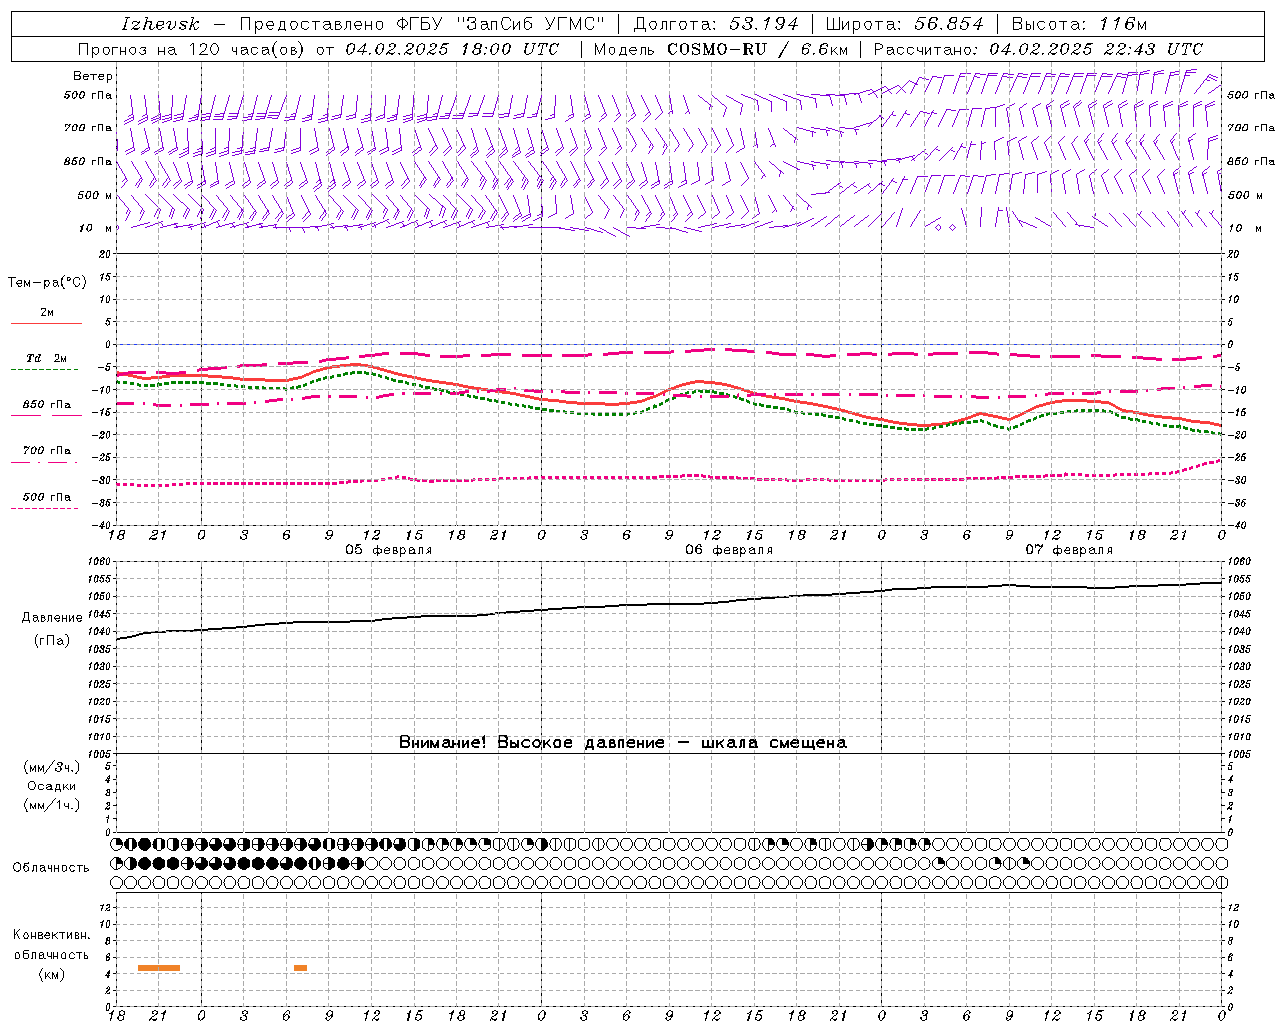Image resolution: width=1280 pixels, height=1024 pixels.
Task: Click the 500 гПа temperature legend entry
Action: click(x=46, y=497)
